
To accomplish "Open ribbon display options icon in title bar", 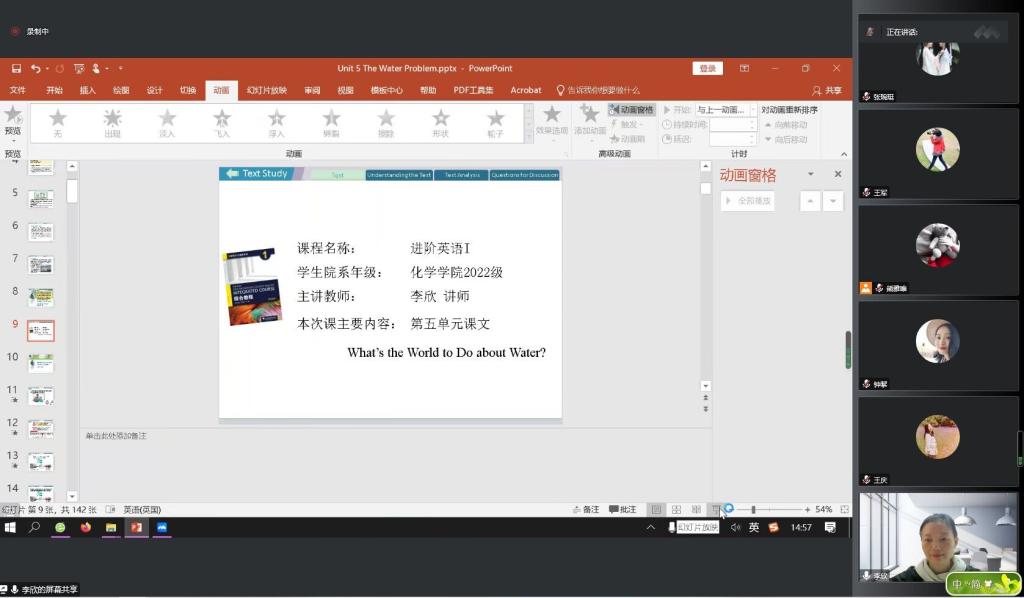I will point(744,68).
